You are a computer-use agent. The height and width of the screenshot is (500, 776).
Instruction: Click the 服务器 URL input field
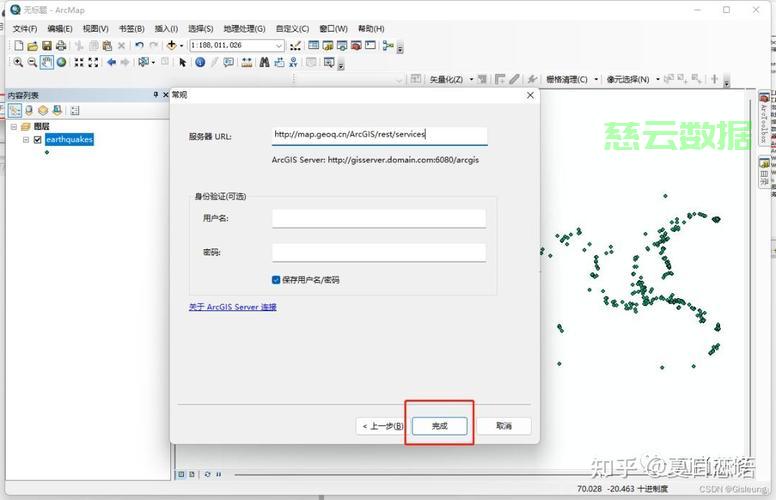[380, 135]
